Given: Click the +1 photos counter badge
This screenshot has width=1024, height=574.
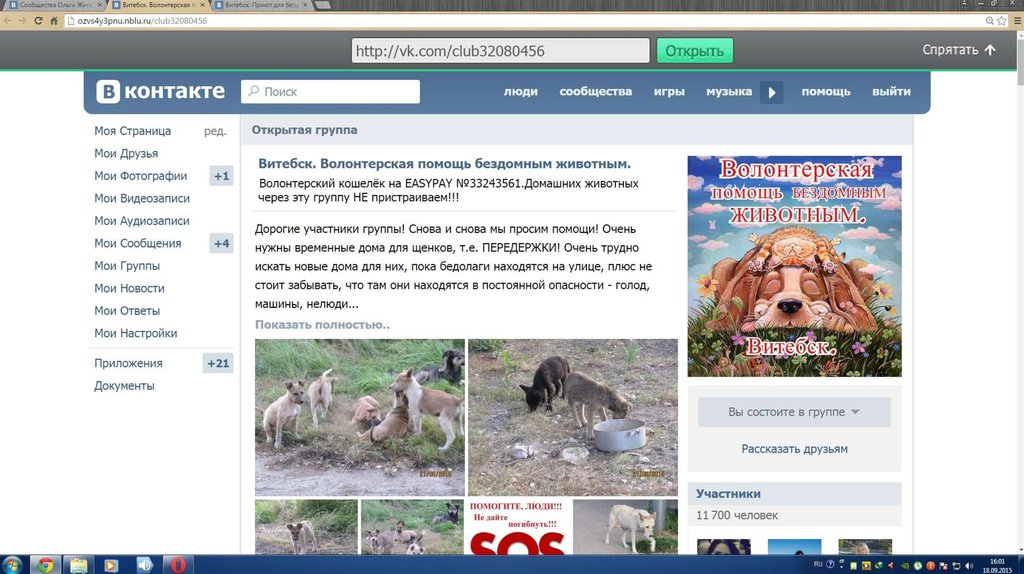Looking at the screenshot, I should (x=221, y=176).
